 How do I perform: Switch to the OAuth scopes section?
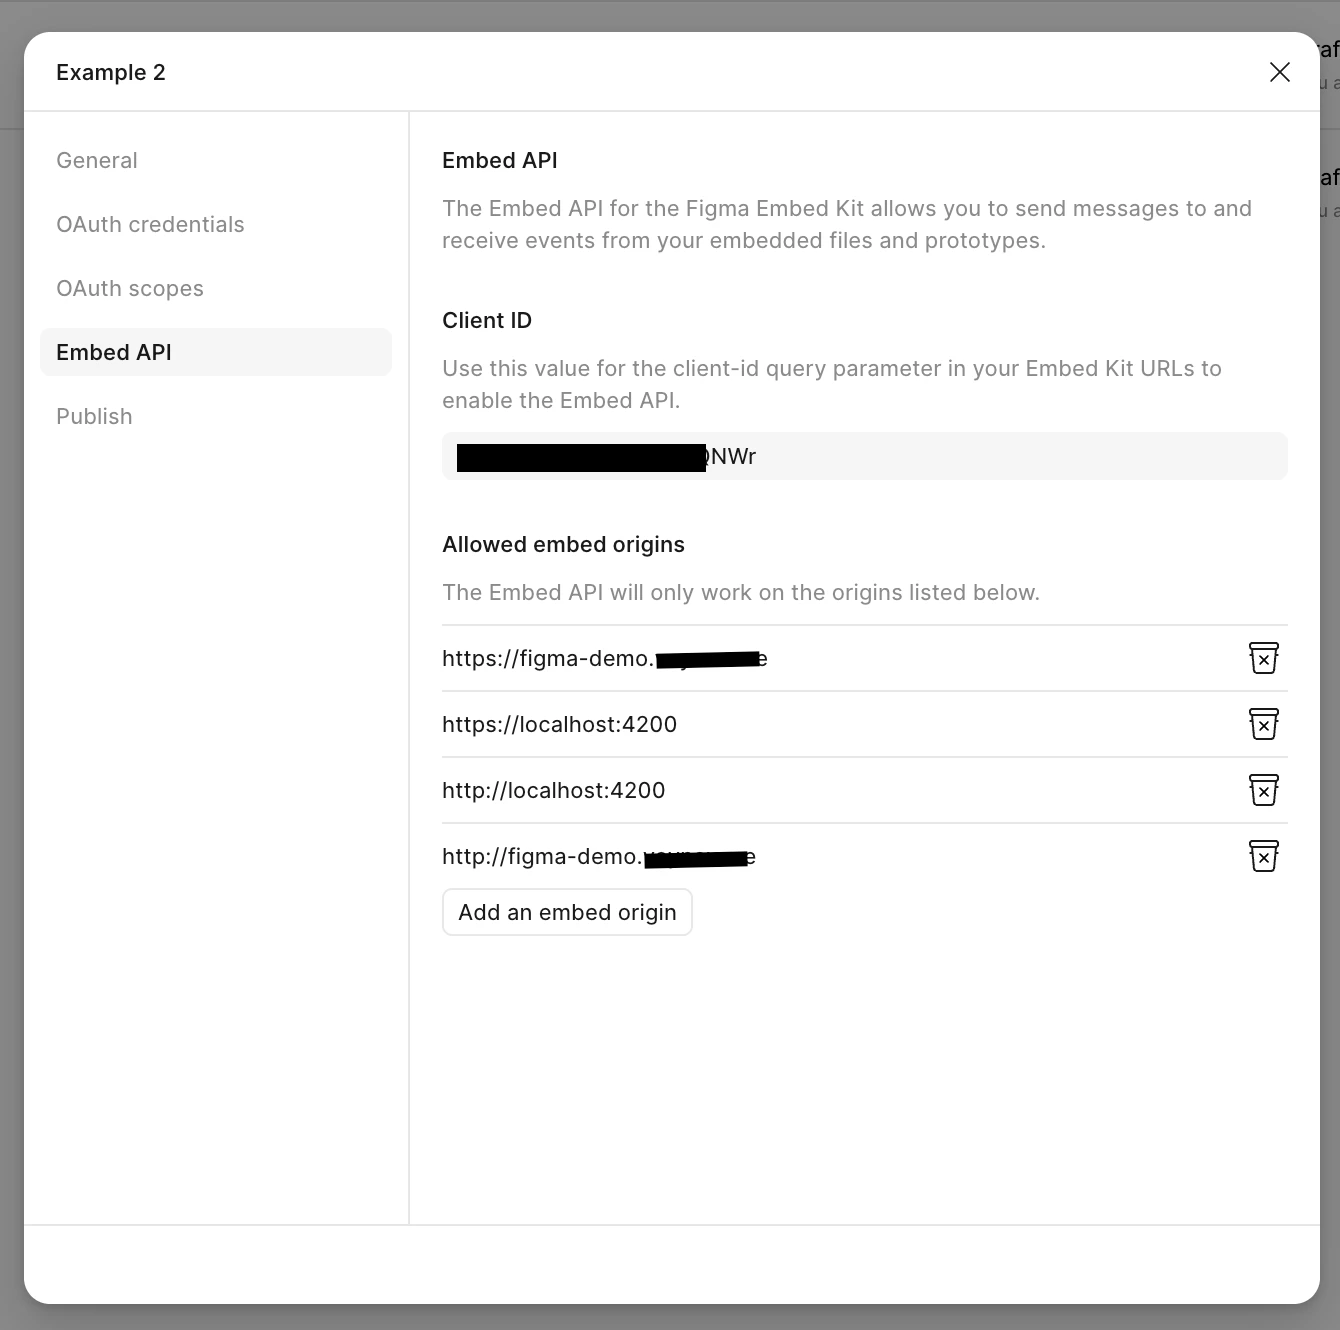click(130, 288)
